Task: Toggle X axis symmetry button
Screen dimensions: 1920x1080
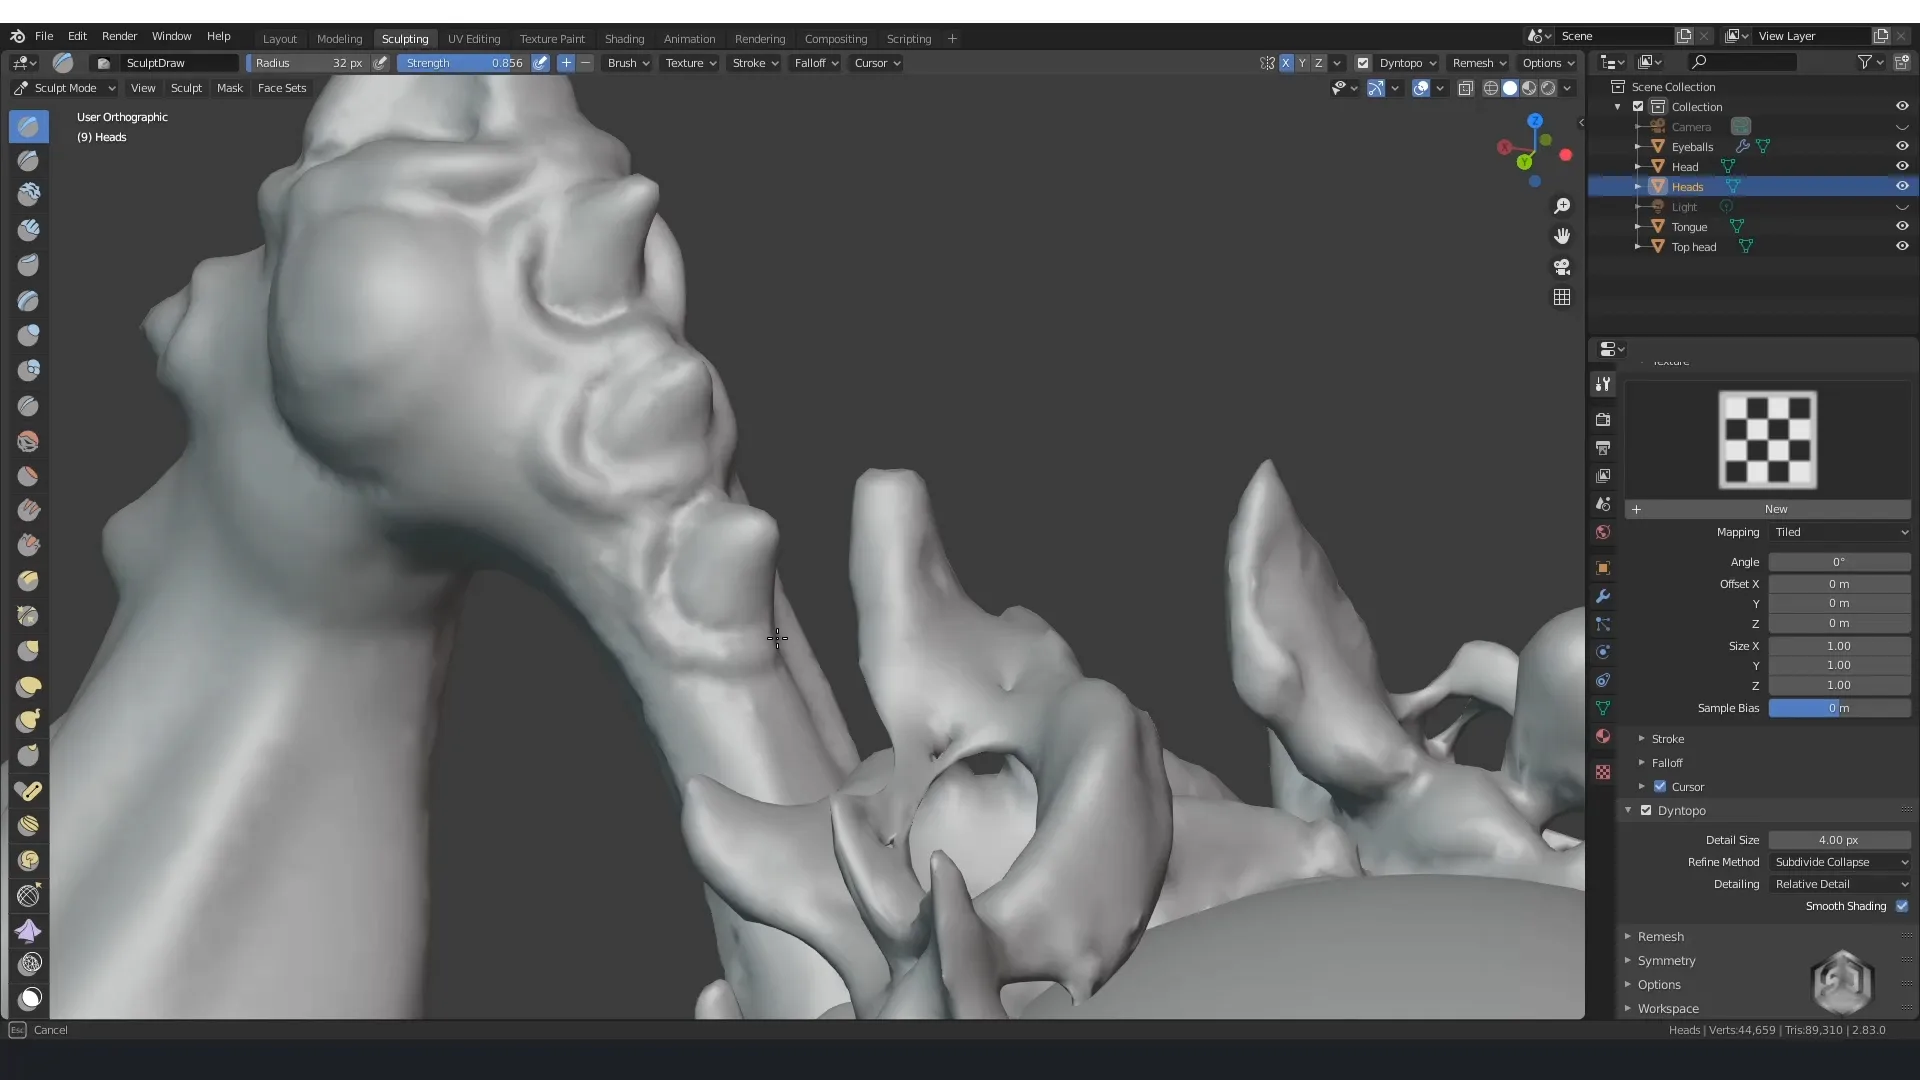Action: [1286, 63]
